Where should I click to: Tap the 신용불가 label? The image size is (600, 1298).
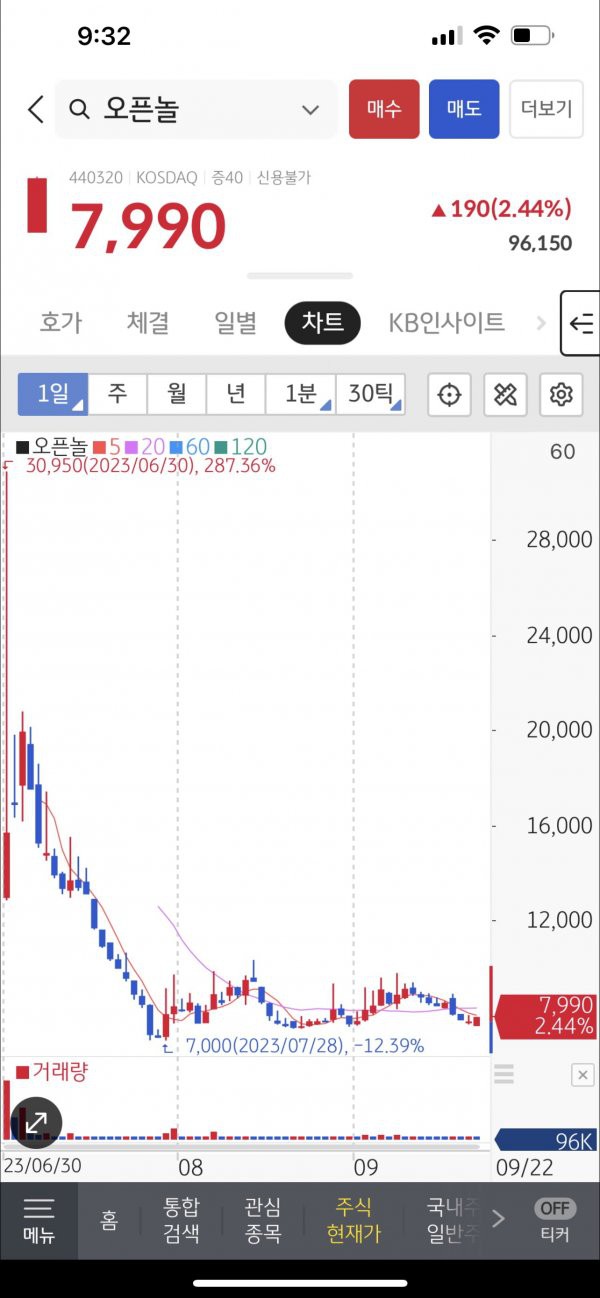pos(284,178)
